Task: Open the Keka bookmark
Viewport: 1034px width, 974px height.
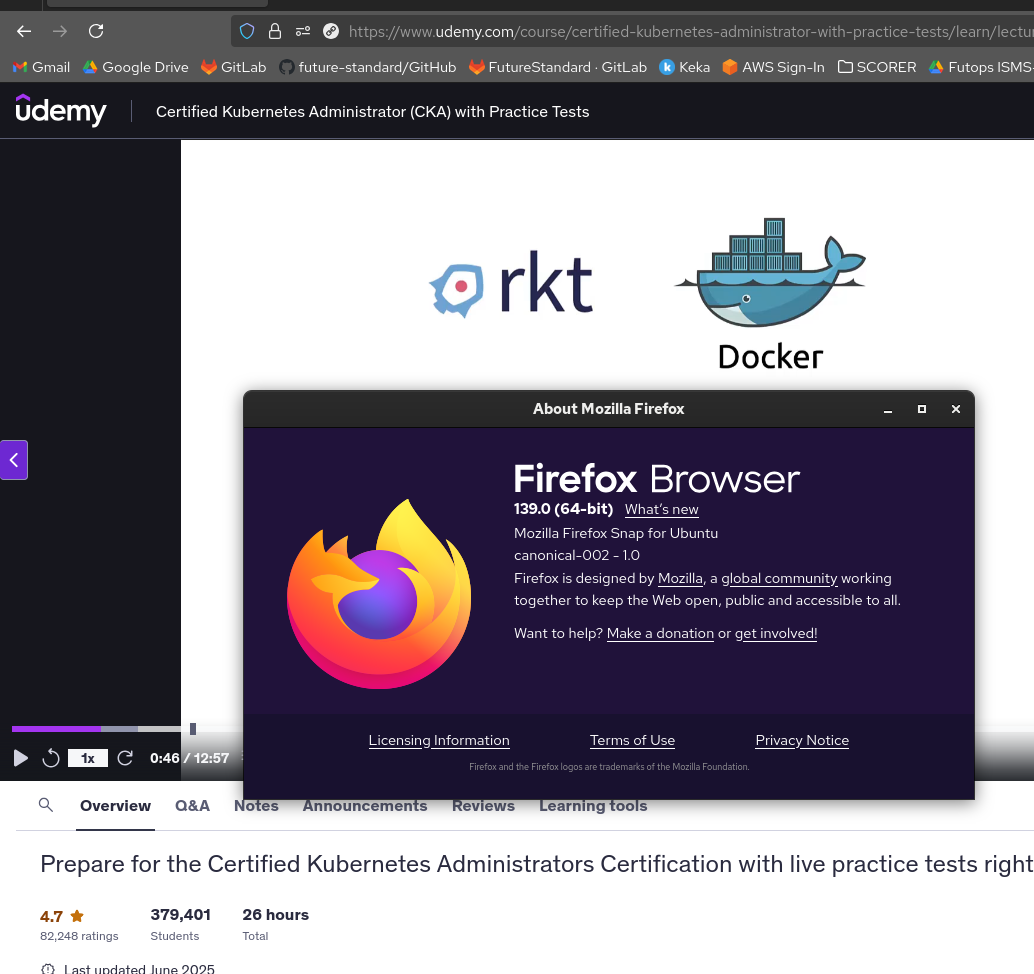Action: pos(684,67)
